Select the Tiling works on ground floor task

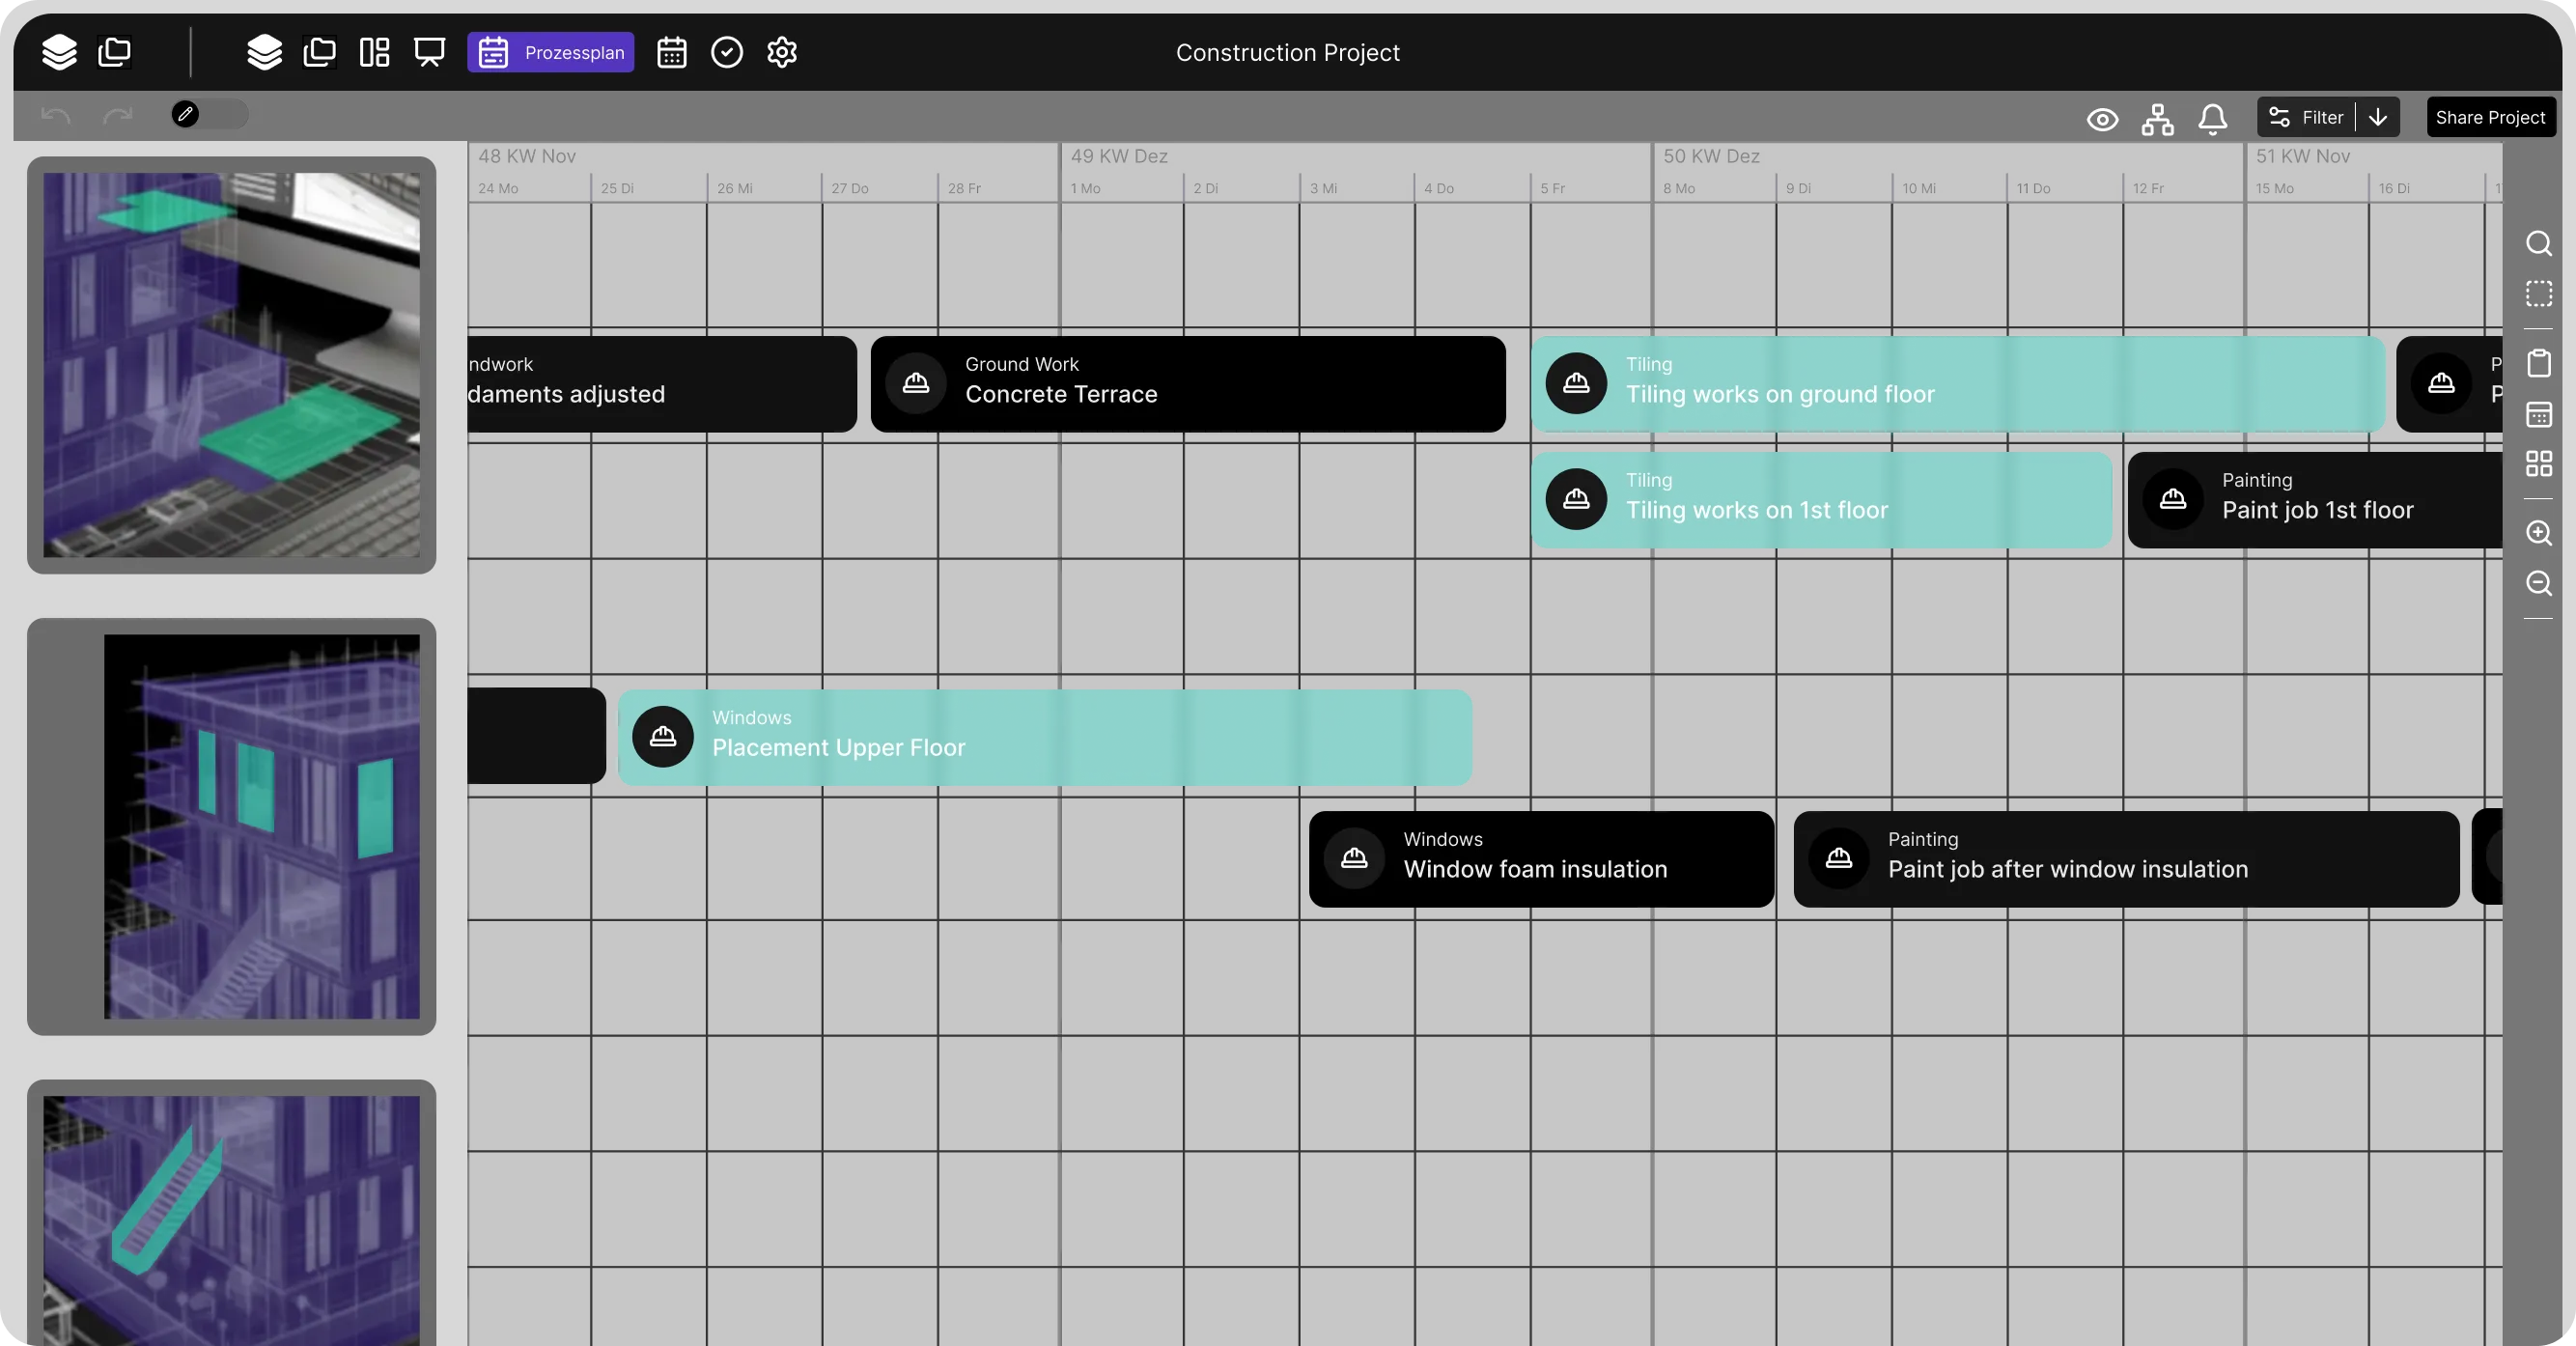[1957, 384]
